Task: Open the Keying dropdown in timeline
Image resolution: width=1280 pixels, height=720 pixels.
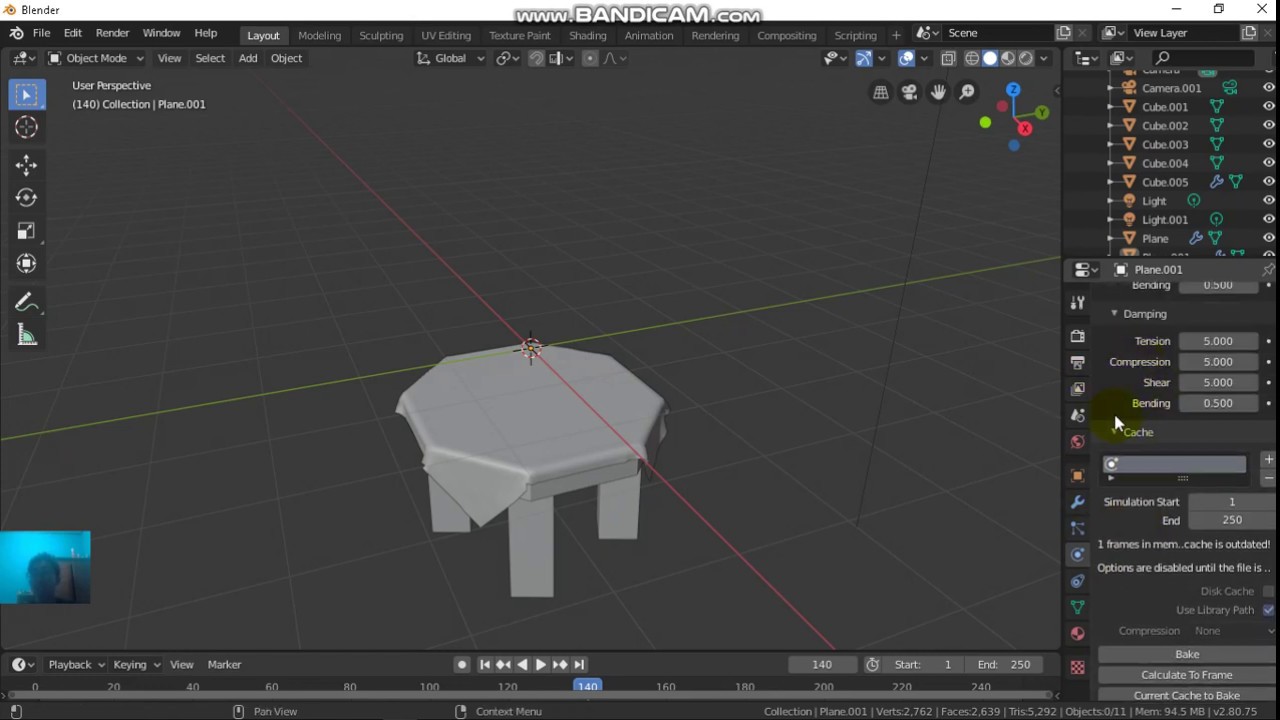Action: click(135, 664)
